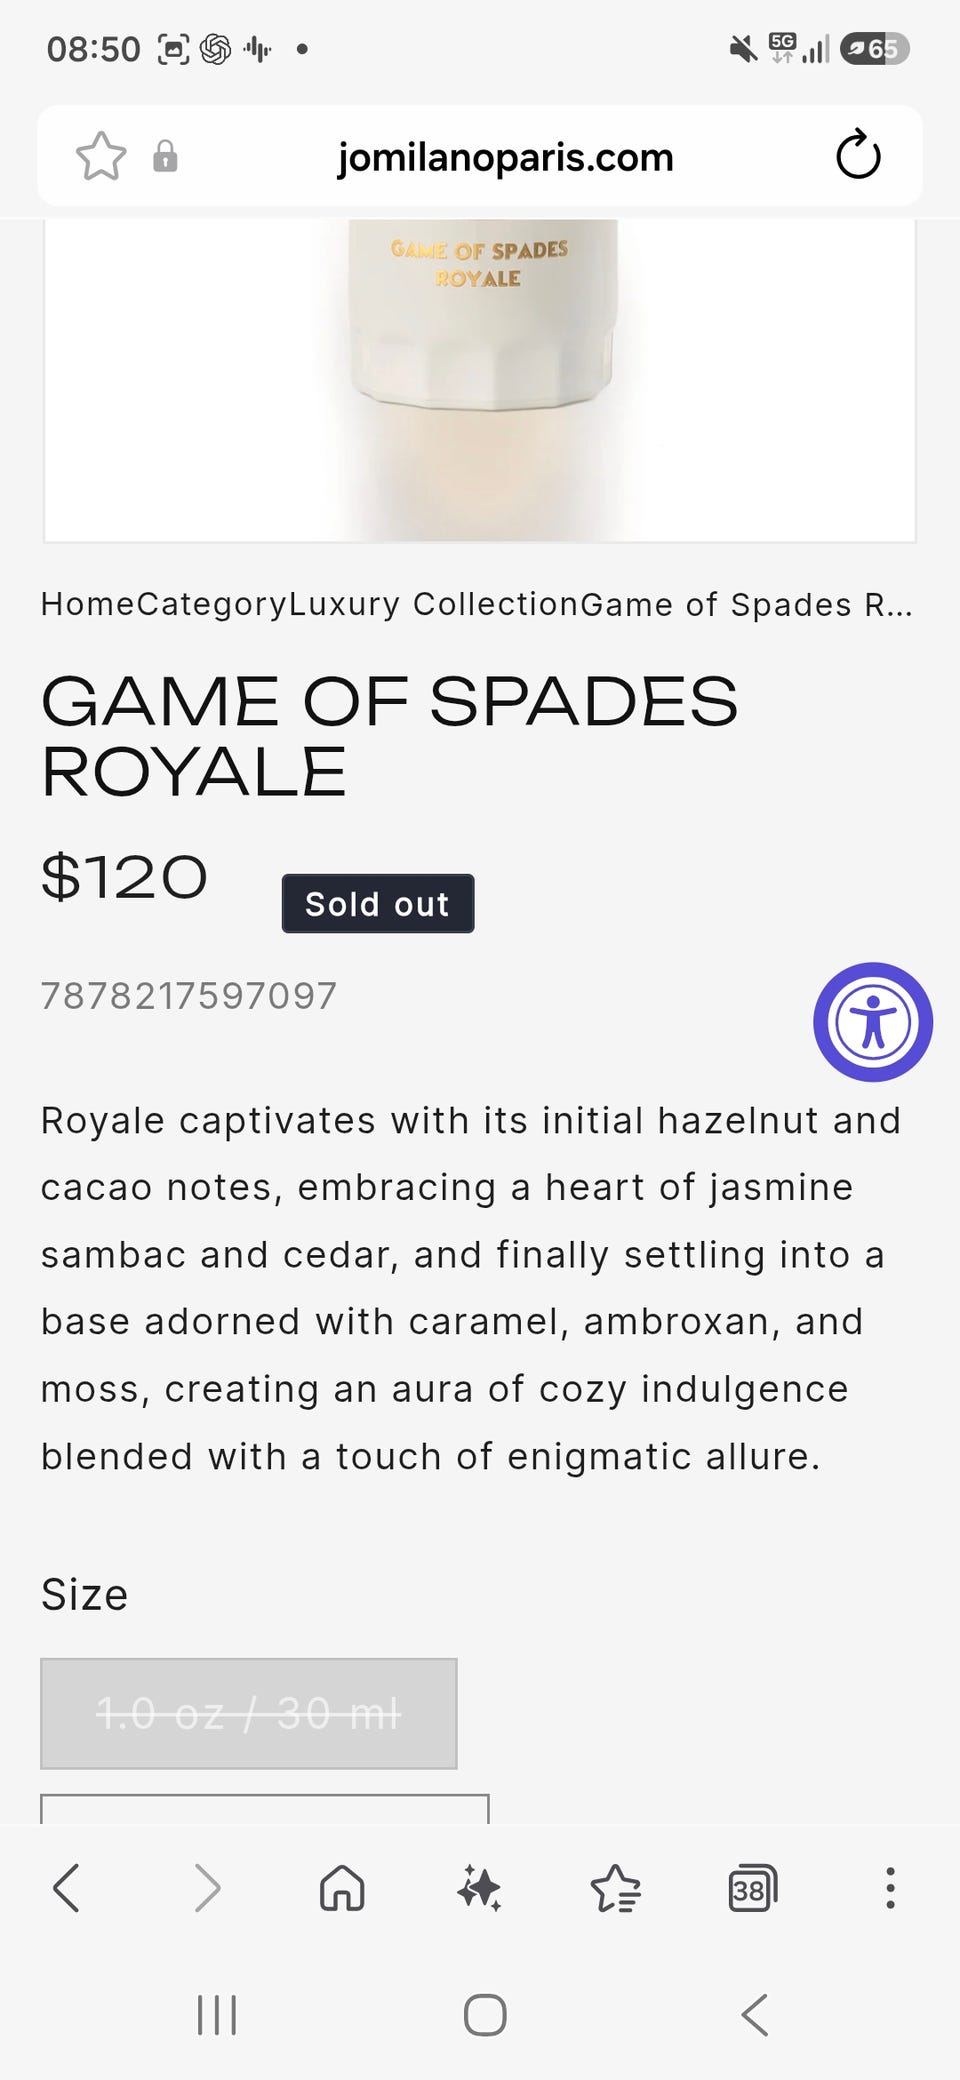This screenshot has width=960, height=2080.
Task: Tap the browser forward arrow
Action: click(207, 1888)
